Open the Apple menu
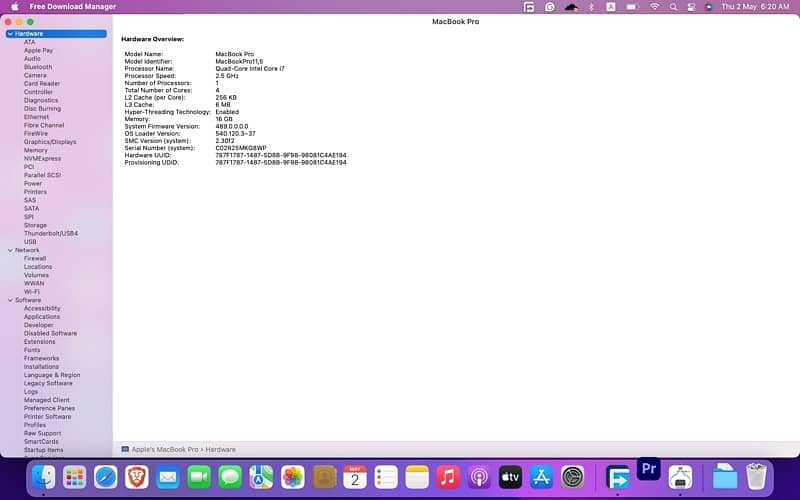800x500 pixels. 12,6
